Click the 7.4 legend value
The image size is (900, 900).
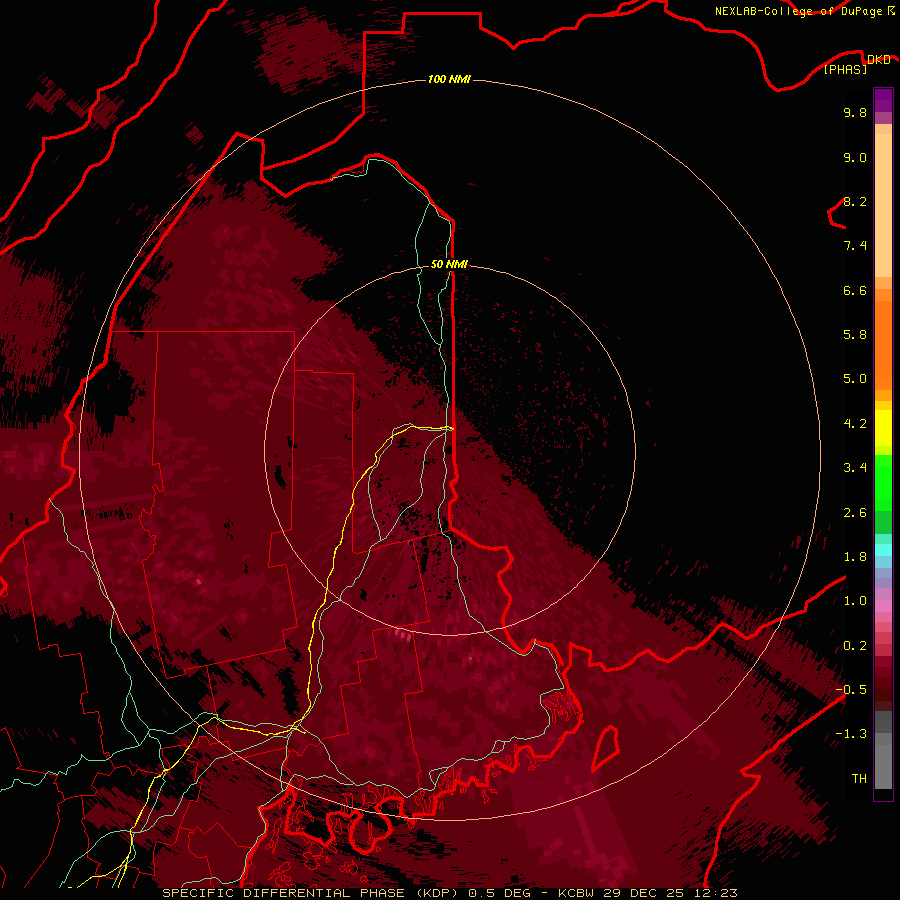[855, 246]
